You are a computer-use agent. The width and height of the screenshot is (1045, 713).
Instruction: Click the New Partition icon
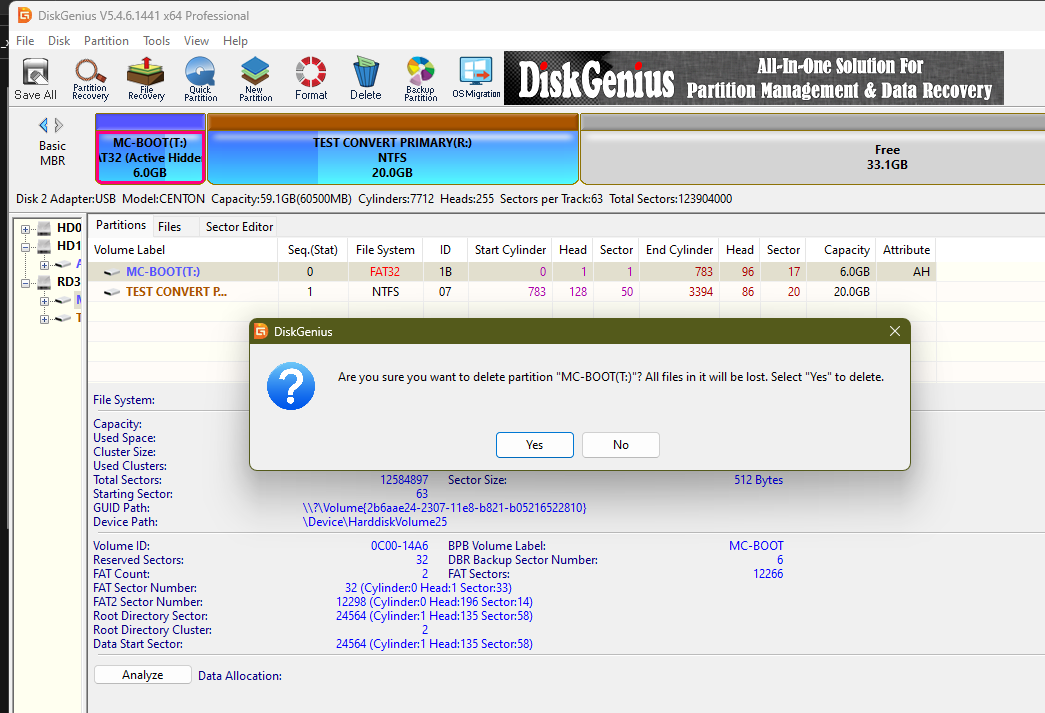pyautogui.click(x=255, y=79)
